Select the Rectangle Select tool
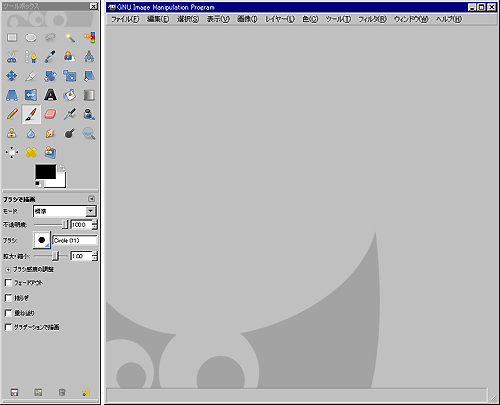 tap(12, 37)
